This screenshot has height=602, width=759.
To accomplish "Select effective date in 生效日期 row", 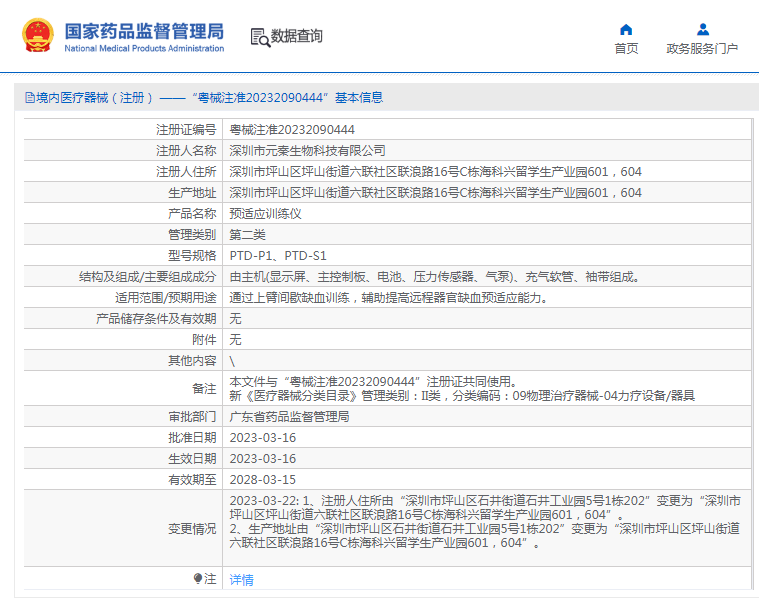I will [262, 459].
